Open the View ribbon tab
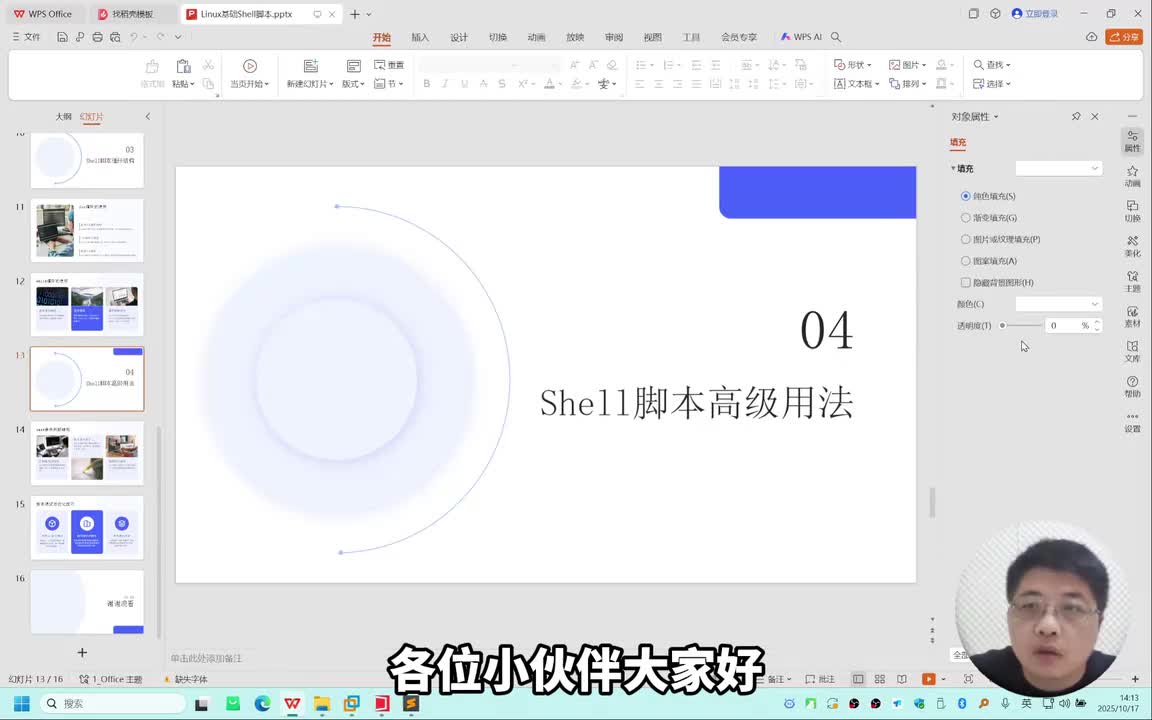The image size is (1152, 720). point(652,37)
